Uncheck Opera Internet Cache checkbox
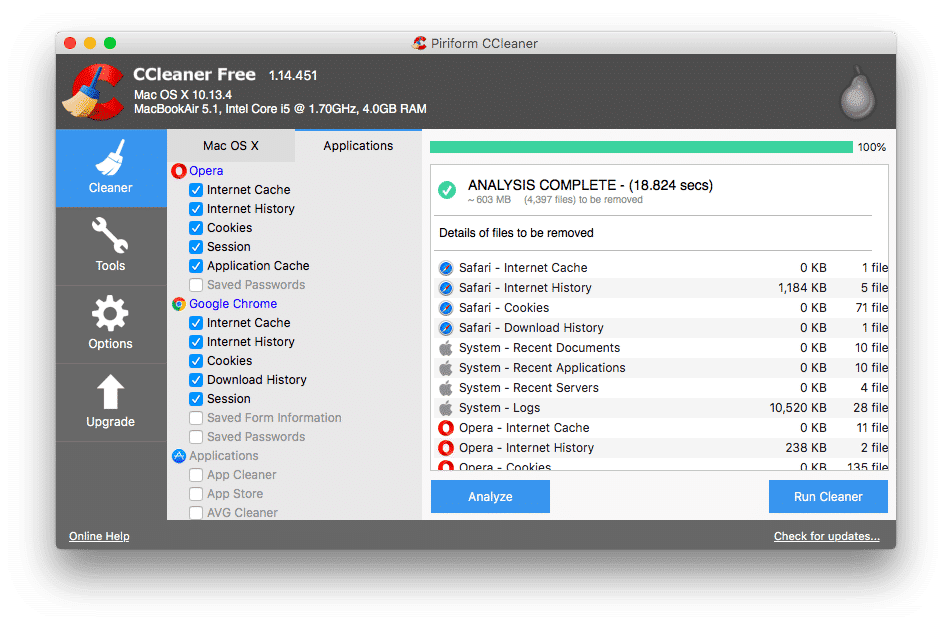Image resolution: width=952 pixels, height=629 pixels. click(x=196, y=190)
